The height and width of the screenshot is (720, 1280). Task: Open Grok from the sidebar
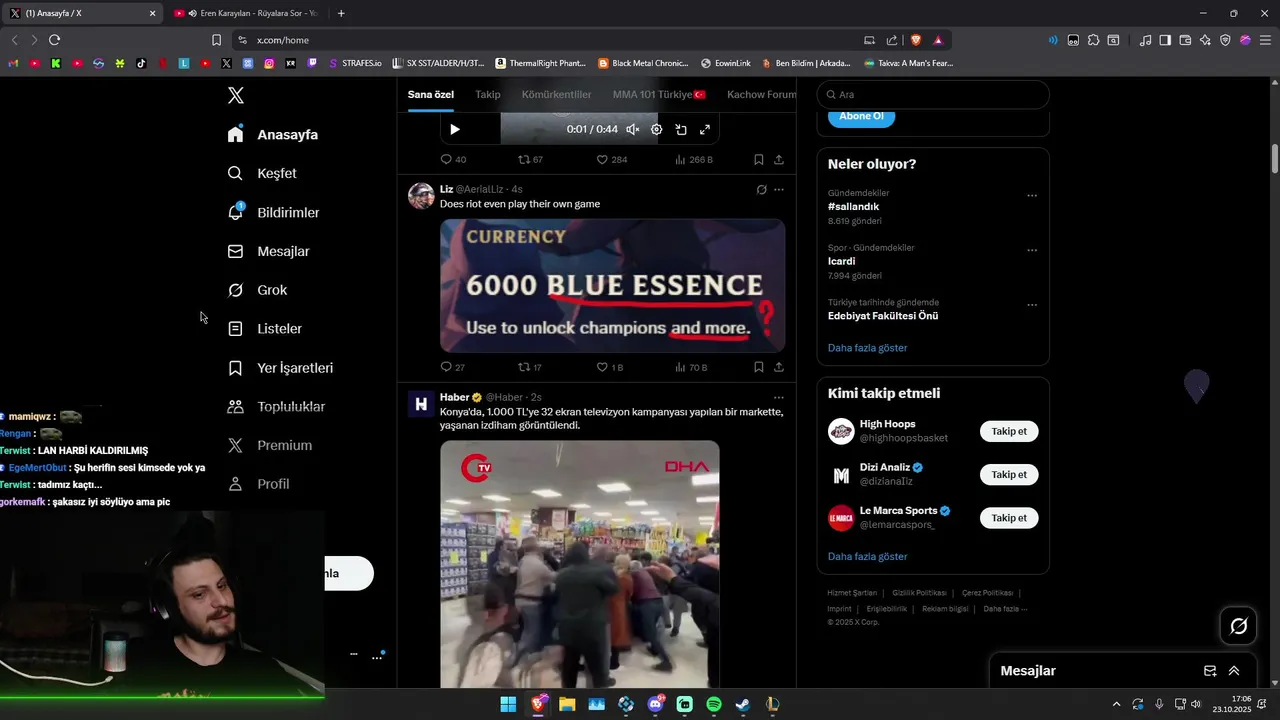[257, 290]
